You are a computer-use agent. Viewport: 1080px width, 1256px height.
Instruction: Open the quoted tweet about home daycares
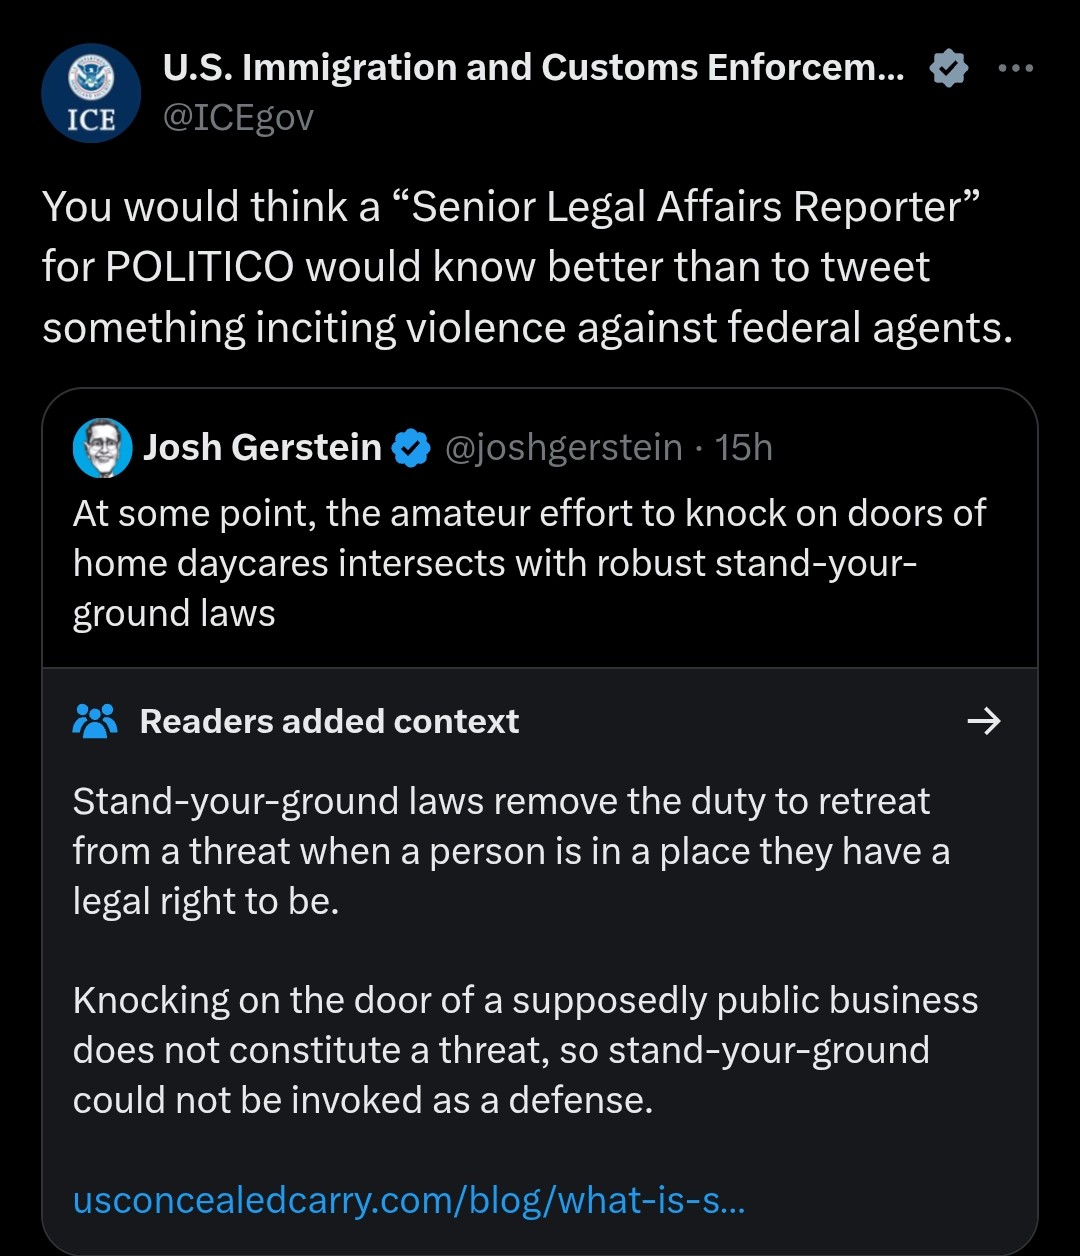(x=528, y=563)
